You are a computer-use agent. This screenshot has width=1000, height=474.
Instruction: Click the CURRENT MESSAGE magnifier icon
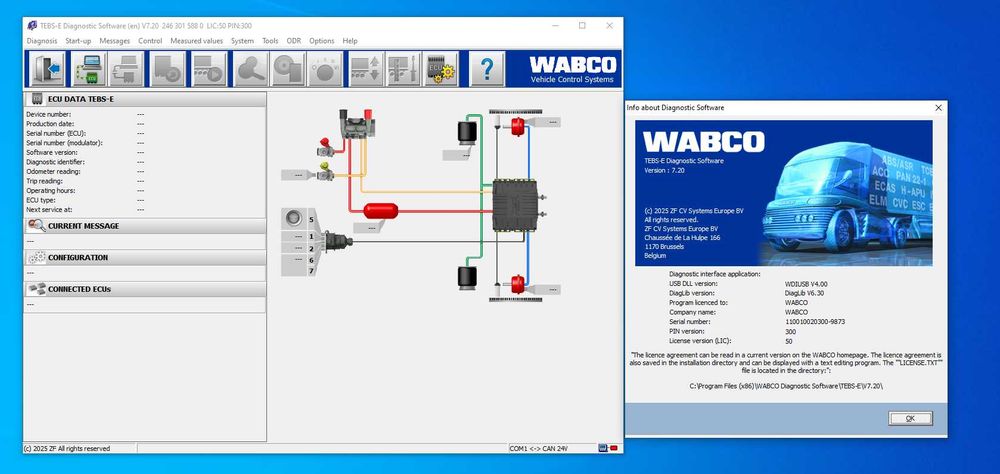[x=37, y=226]
